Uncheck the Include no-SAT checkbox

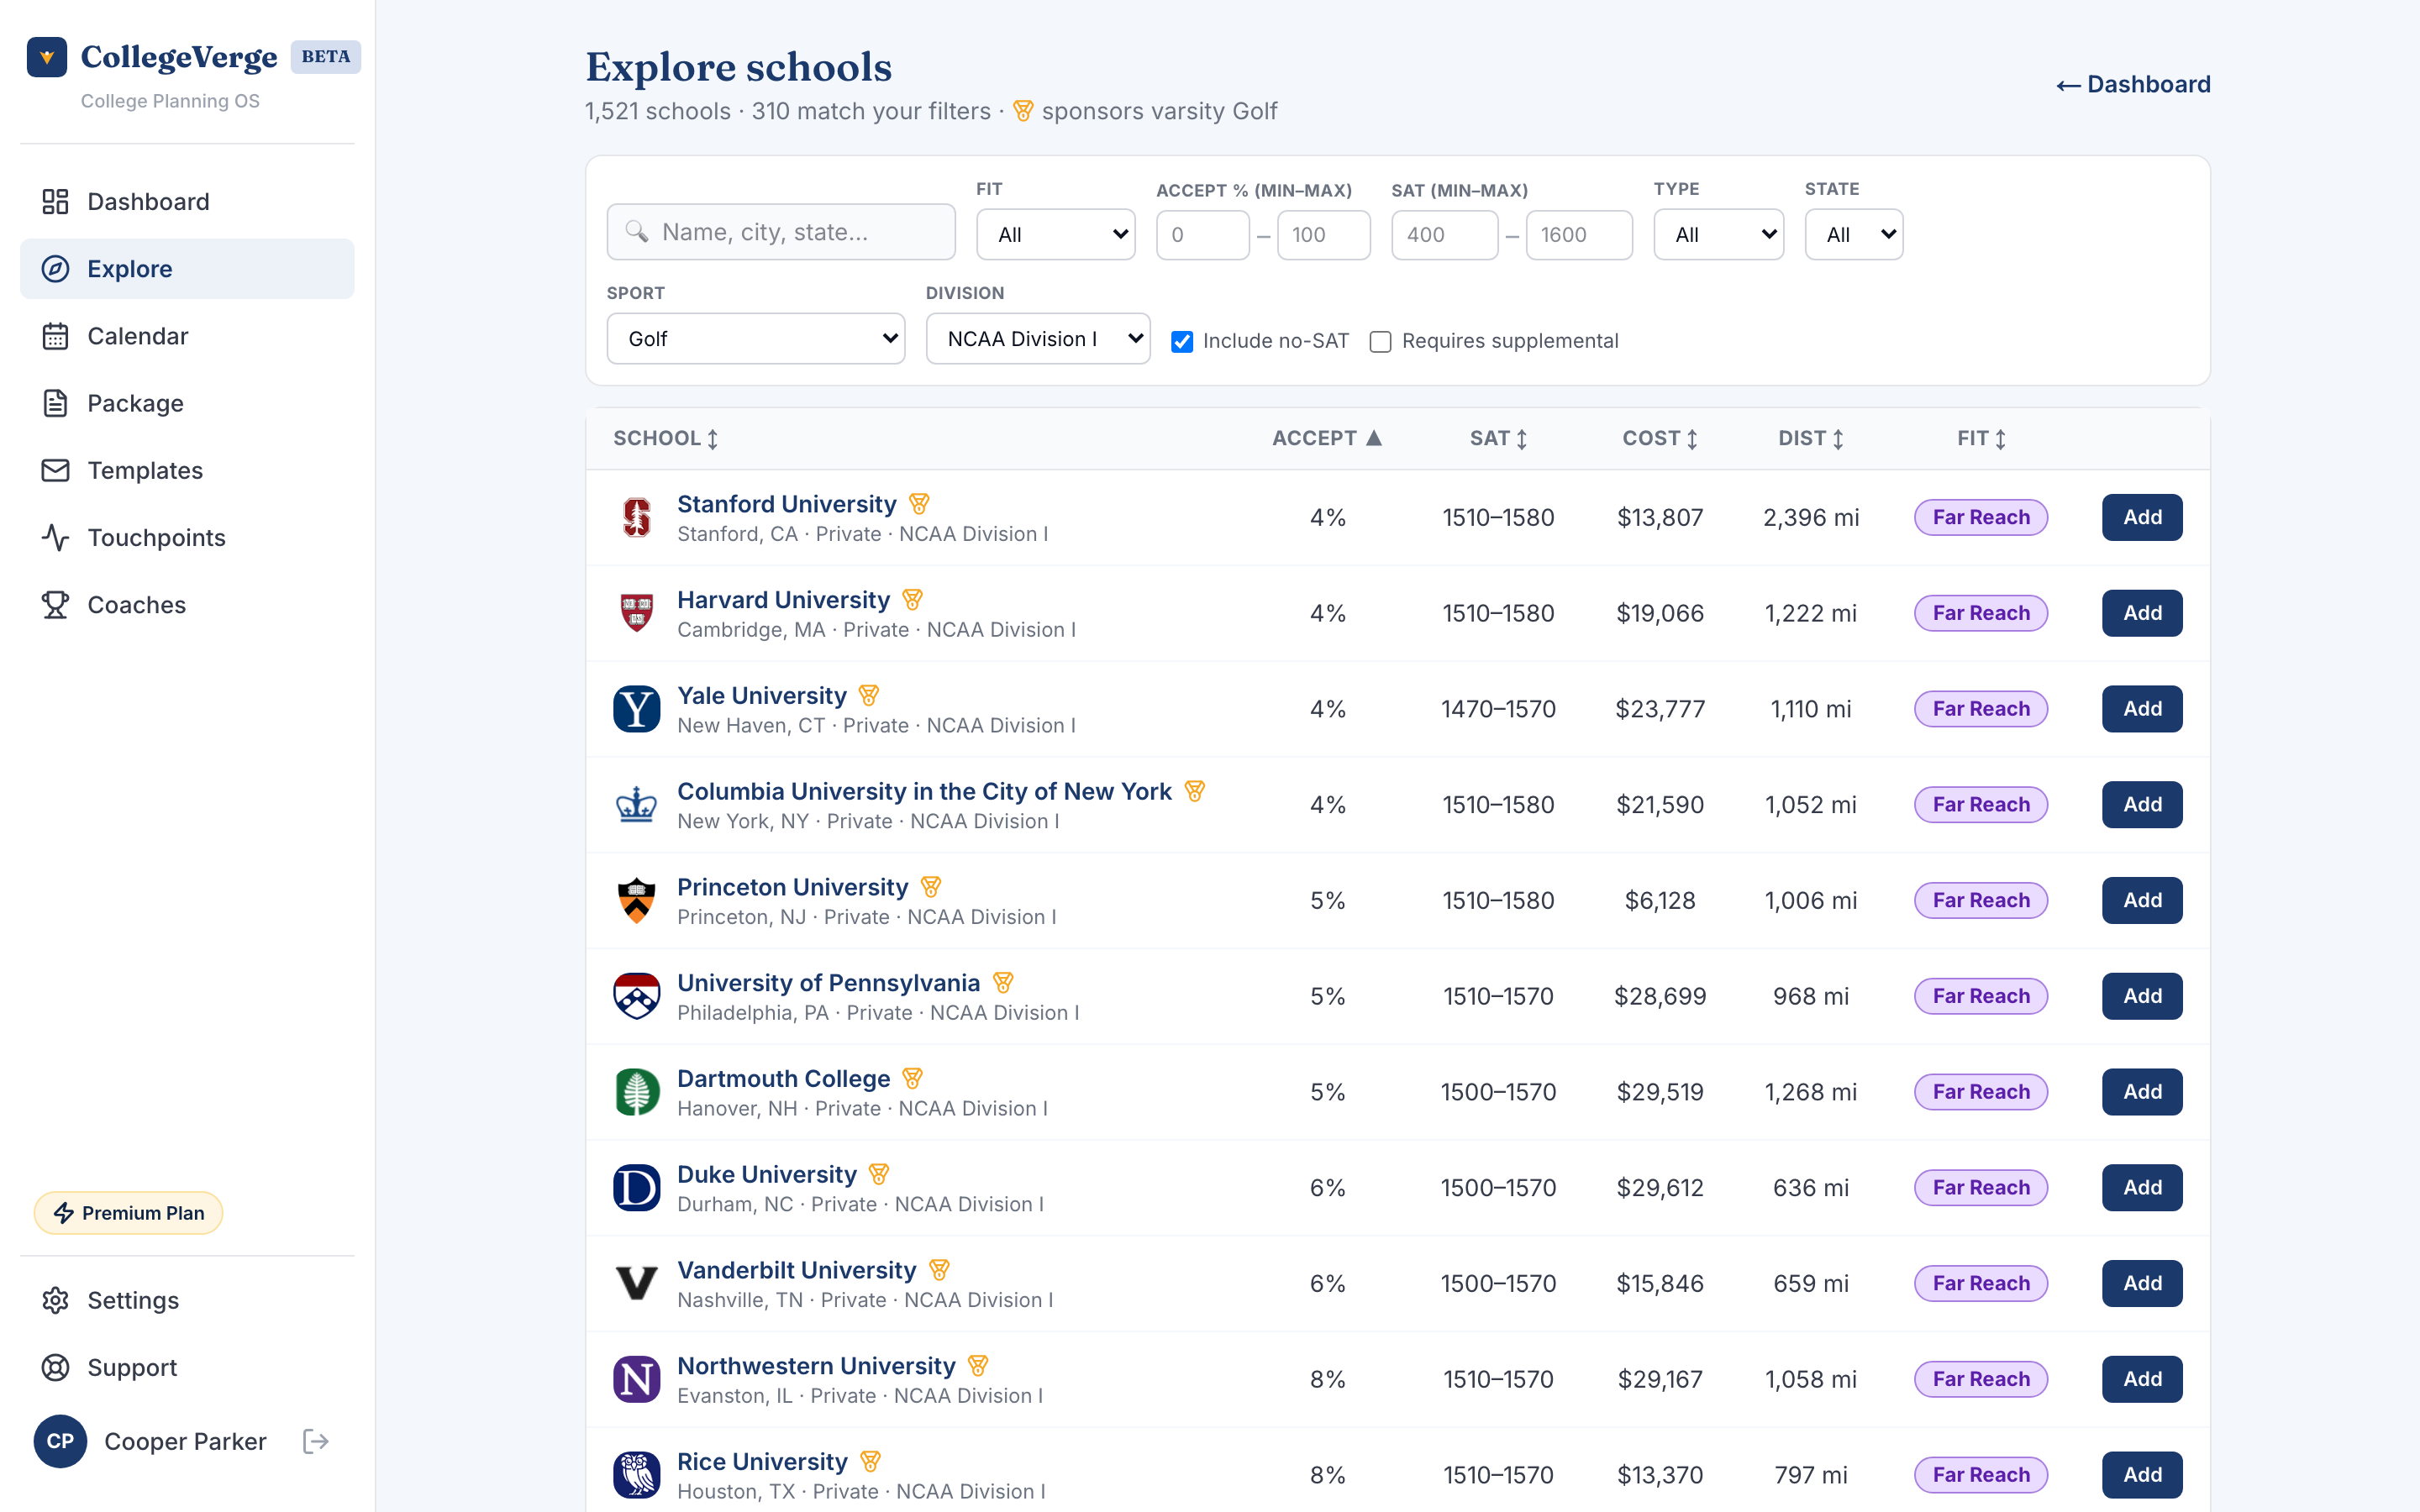pos(1182,342)
